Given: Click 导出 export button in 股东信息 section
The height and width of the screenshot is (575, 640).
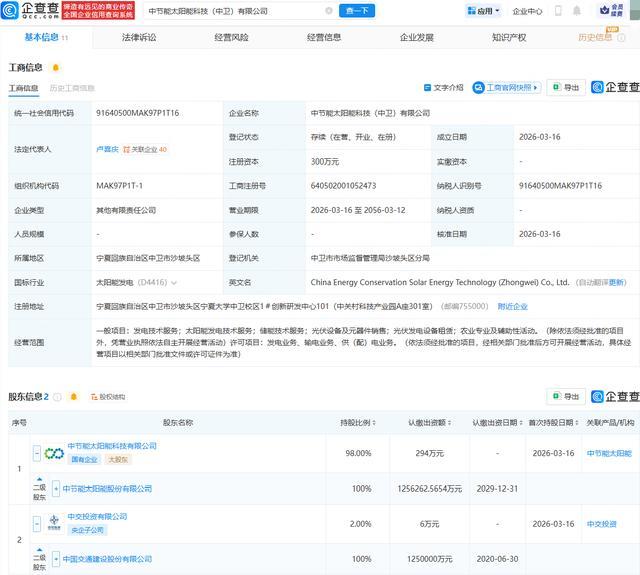Looking at the screenshot, I should click(x=566, y=397).
